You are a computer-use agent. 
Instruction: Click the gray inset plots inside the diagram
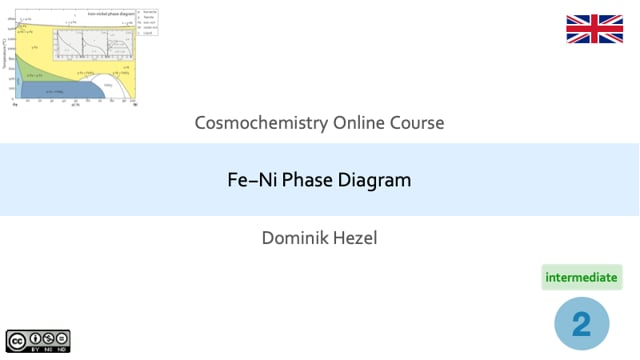[x=93, y=44]
